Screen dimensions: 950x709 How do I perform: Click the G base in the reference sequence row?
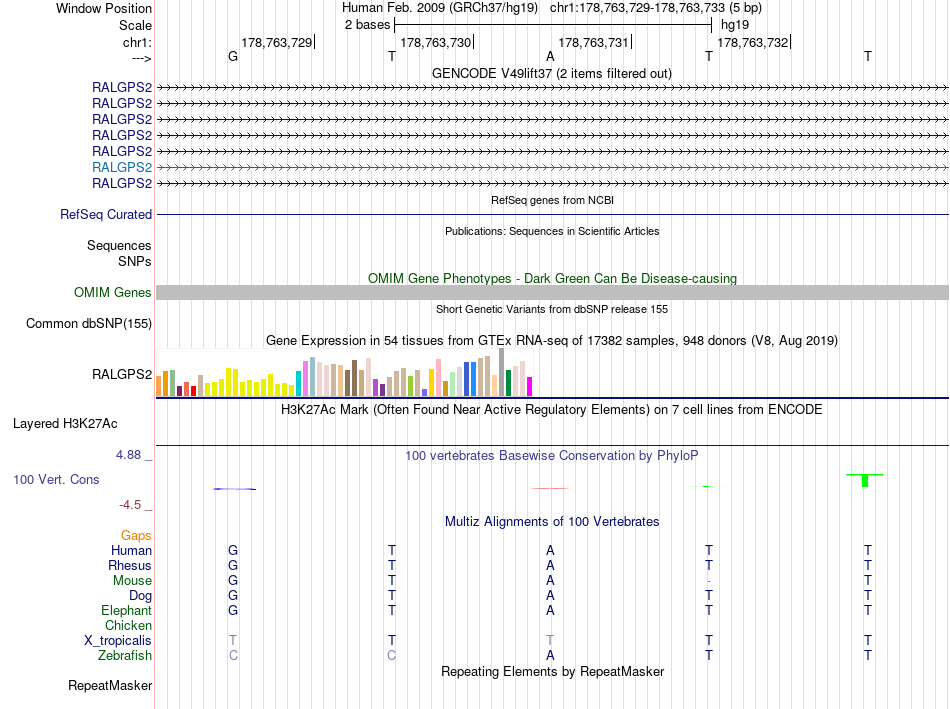[233, 56]
